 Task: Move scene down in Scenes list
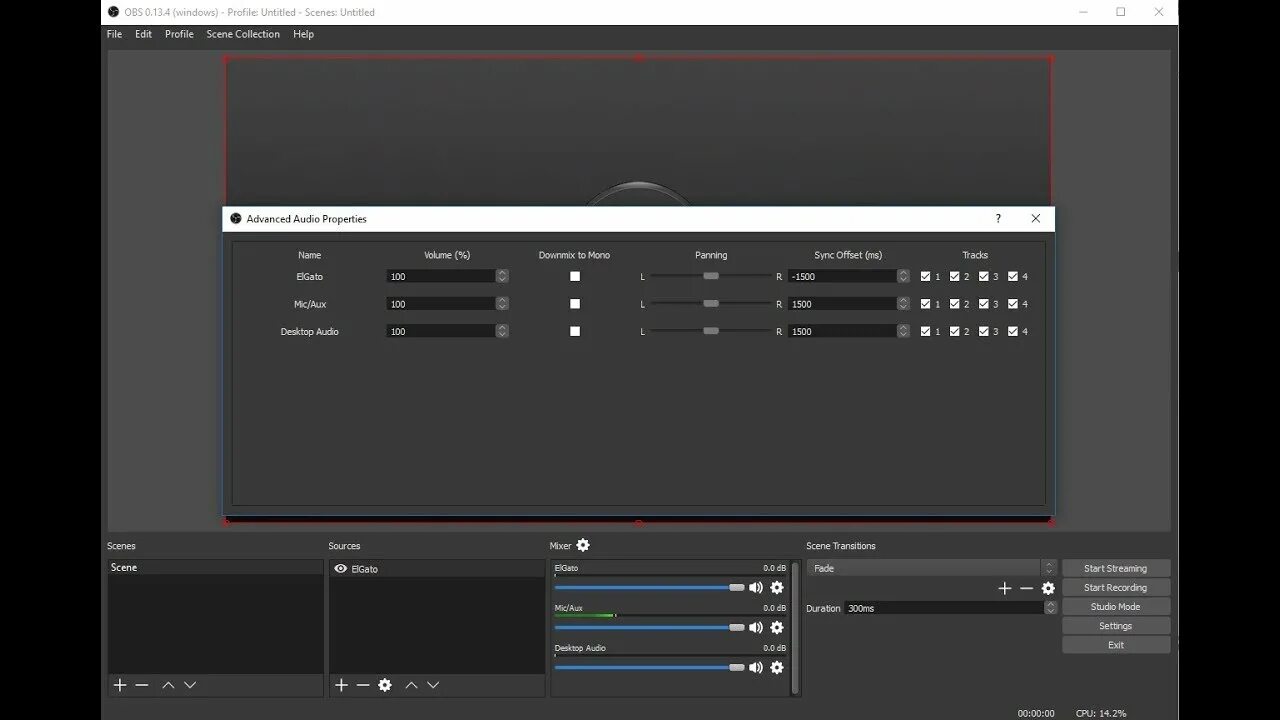tap(190, 685)
